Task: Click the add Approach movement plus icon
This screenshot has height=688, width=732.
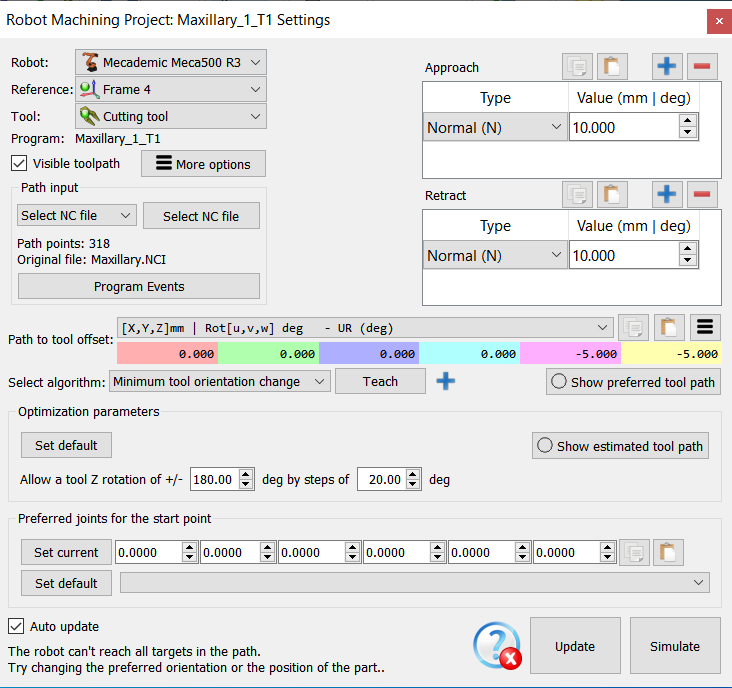Action: click(x=667, y=67)
